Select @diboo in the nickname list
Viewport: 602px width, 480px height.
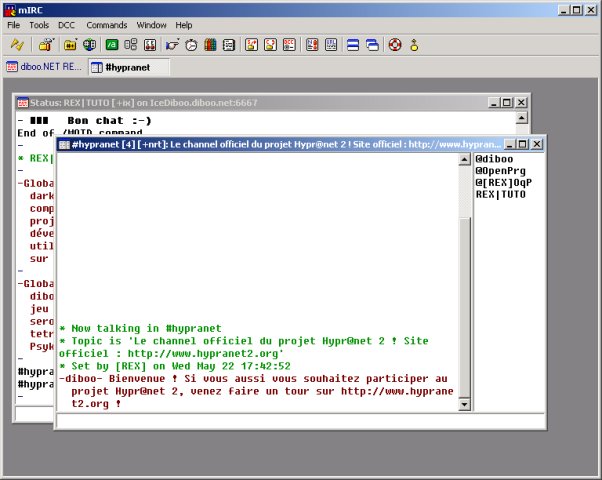(x=494, y=159)
